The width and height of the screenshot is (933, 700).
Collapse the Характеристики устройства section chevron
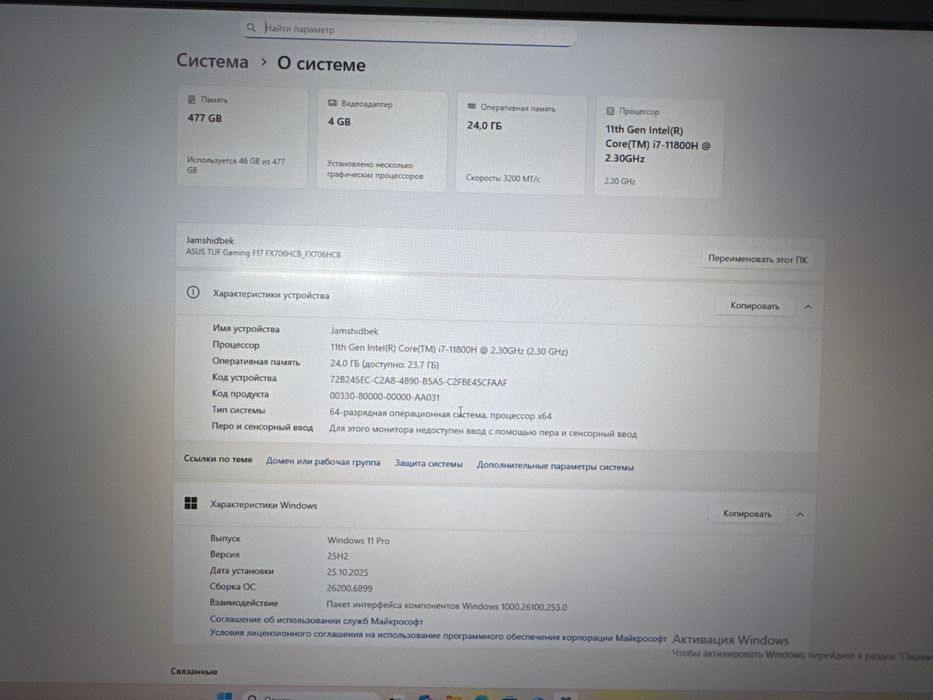(808, 307)
